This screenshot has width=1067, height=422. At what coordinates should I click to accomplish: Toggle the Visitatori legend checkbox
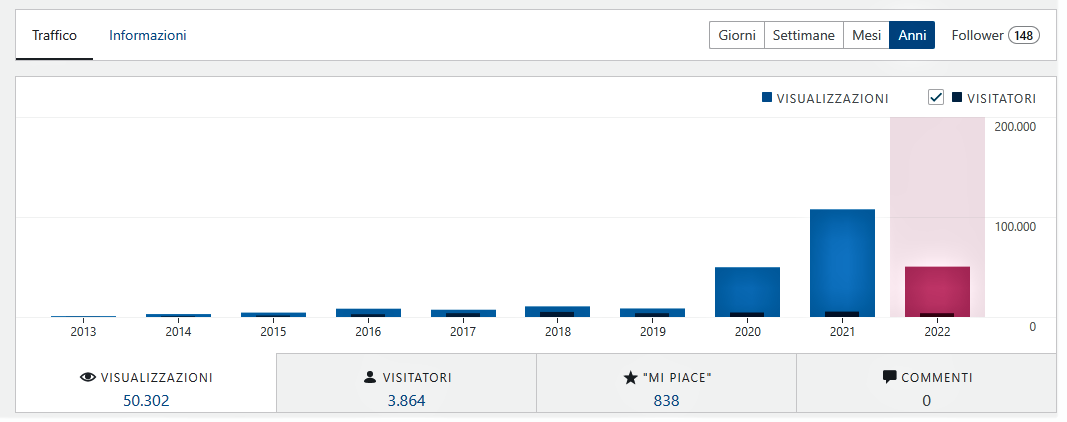936,98
